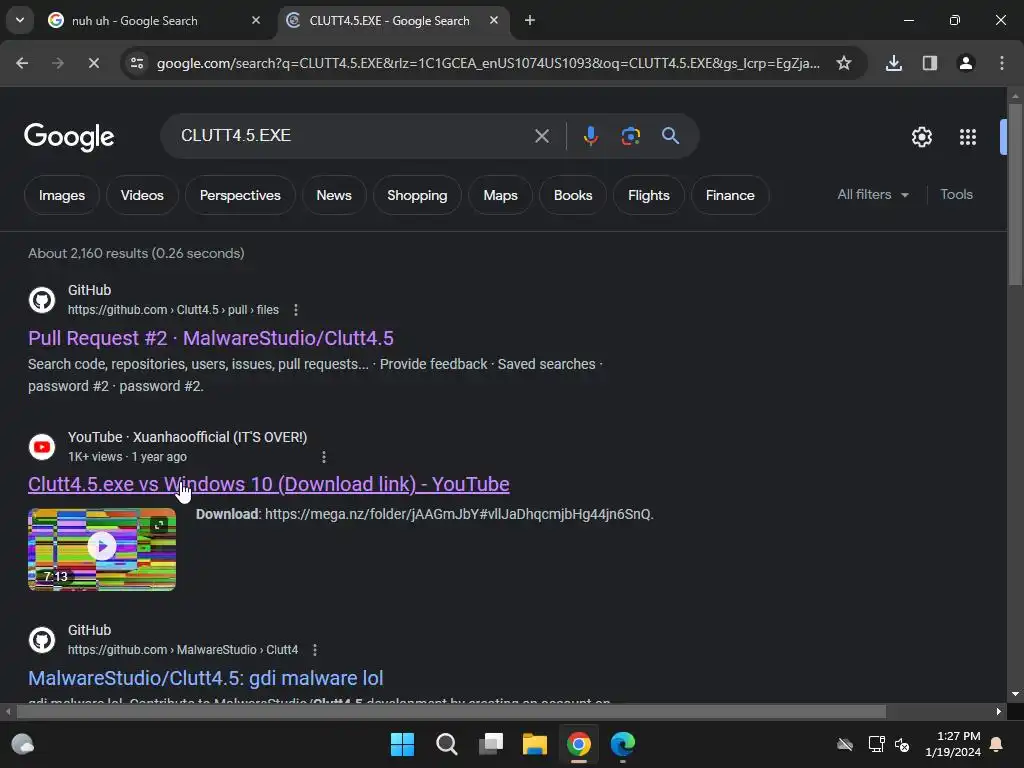Click the horizontal scrollbar thumb

tap(451, 711)
